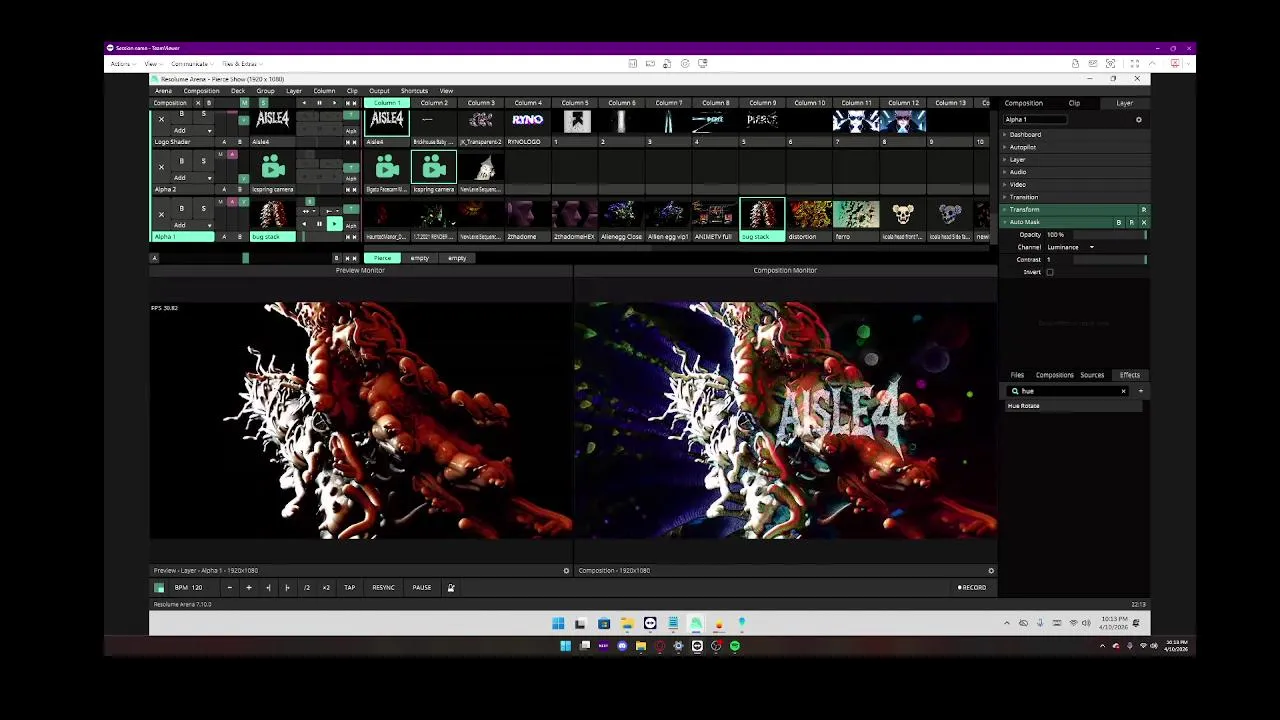Enable the Invert checkbox in Auto Mask
1280x720 pixels.
(1050, 272)
